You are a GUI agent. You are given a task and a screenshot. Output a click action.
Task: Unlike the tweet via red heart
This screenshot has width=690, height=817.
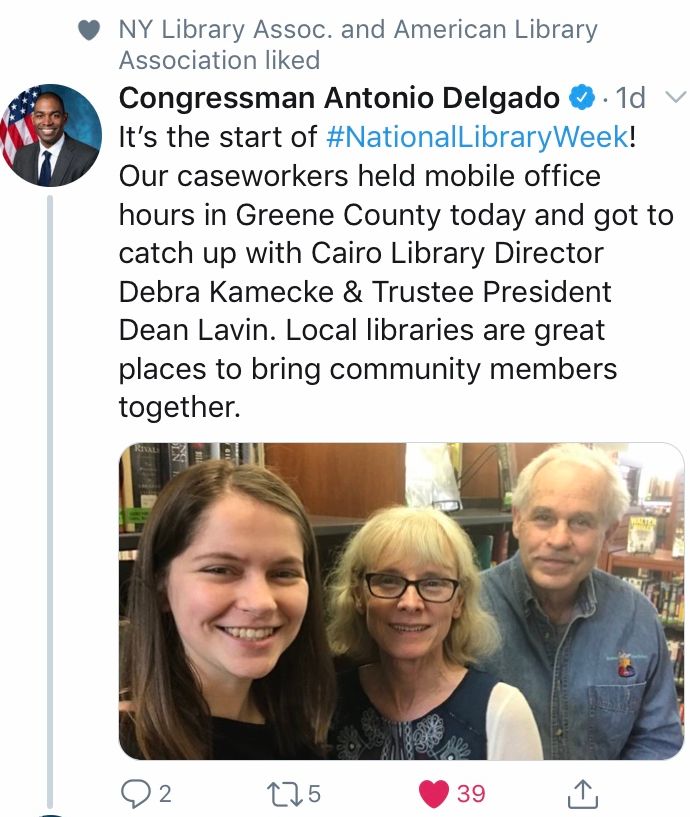click(434, 794)
